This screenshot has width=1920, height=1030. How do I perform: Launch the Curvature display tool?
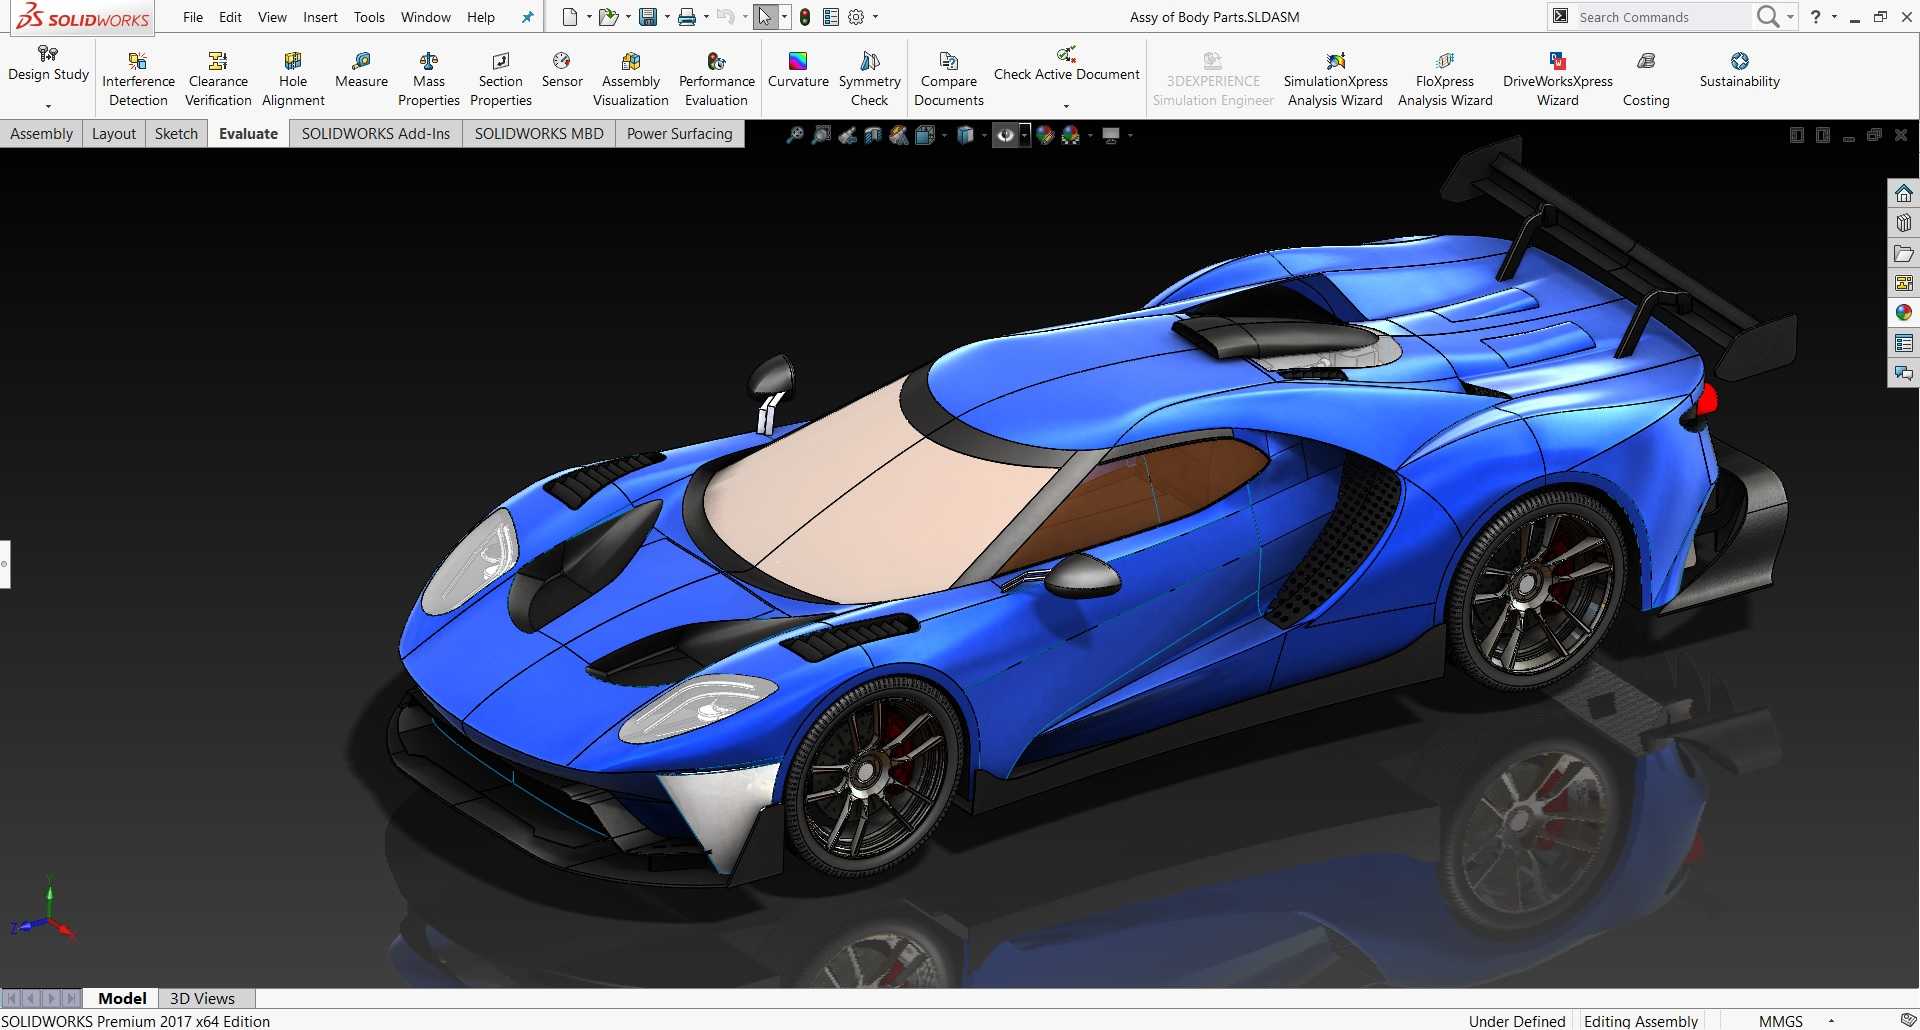point(798,70)
